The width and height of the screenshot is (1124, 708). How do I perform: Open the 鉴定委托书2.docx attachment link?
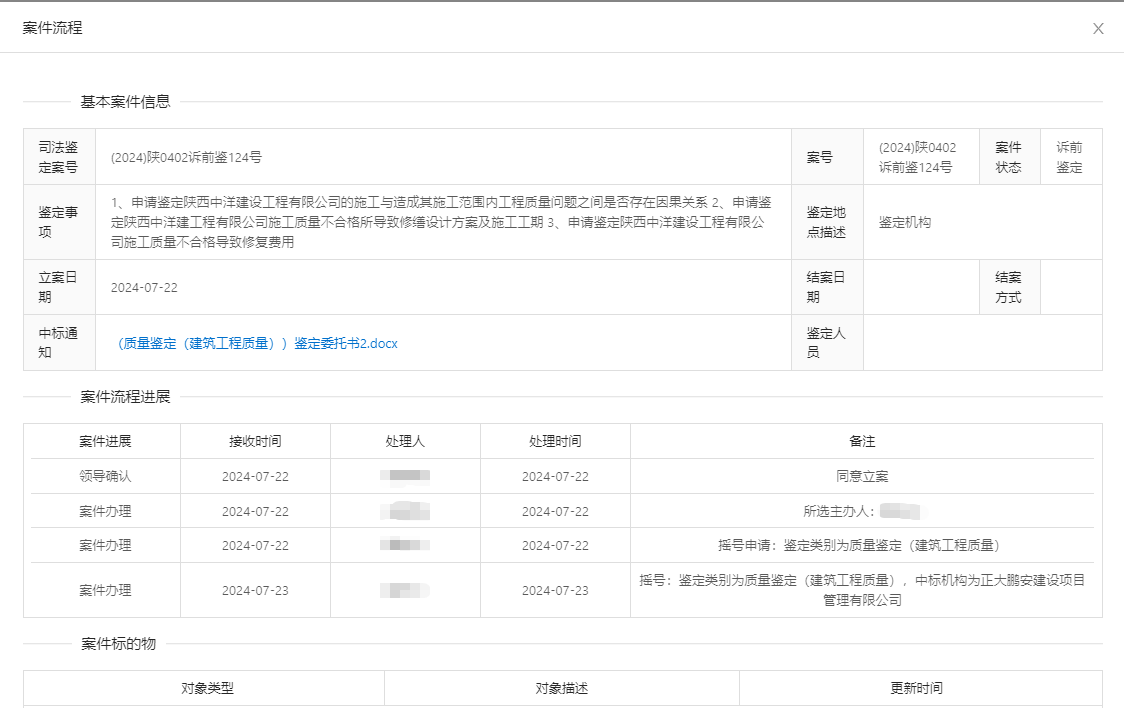tap(257, 343)
